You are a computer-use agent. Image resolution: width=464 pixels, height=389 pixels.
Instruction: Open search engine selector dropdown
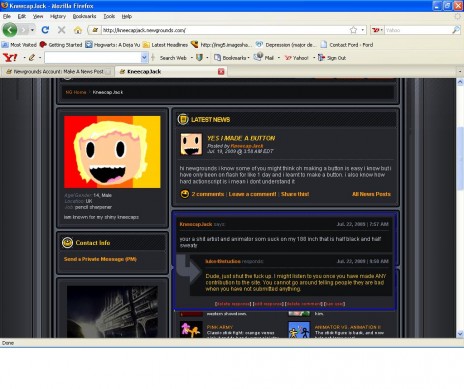click(381, 30)
